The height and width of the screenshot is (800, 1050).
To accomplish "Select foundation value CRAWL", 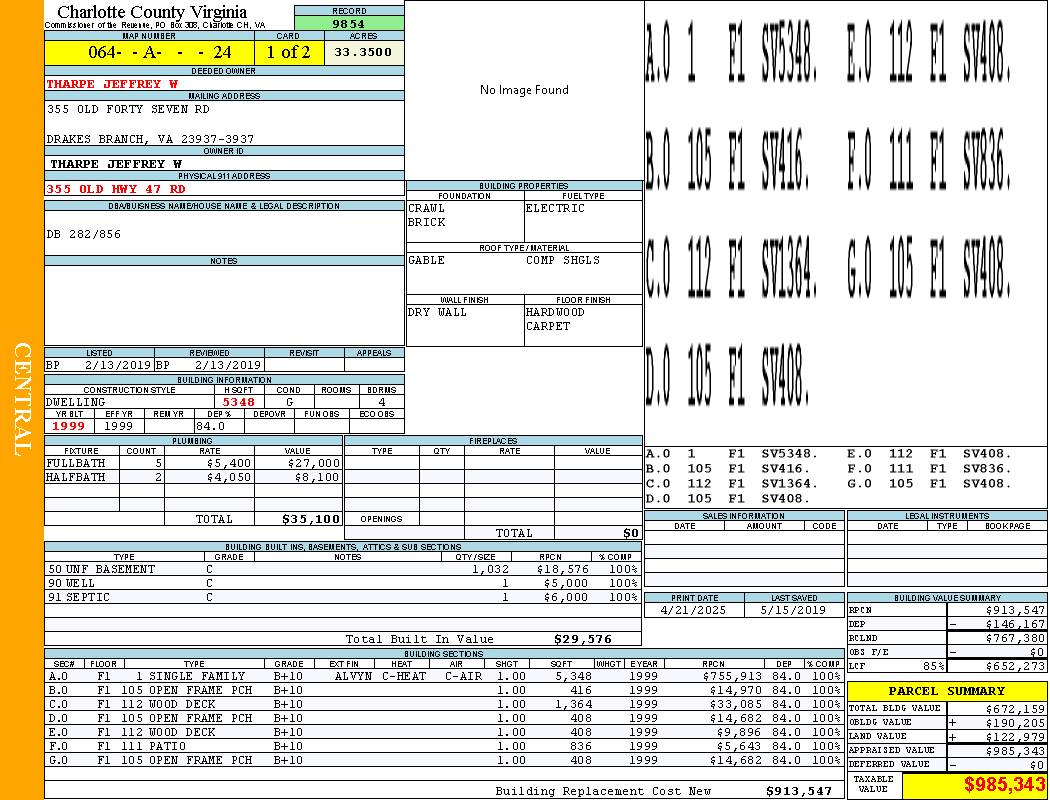I will coord(427,208).
